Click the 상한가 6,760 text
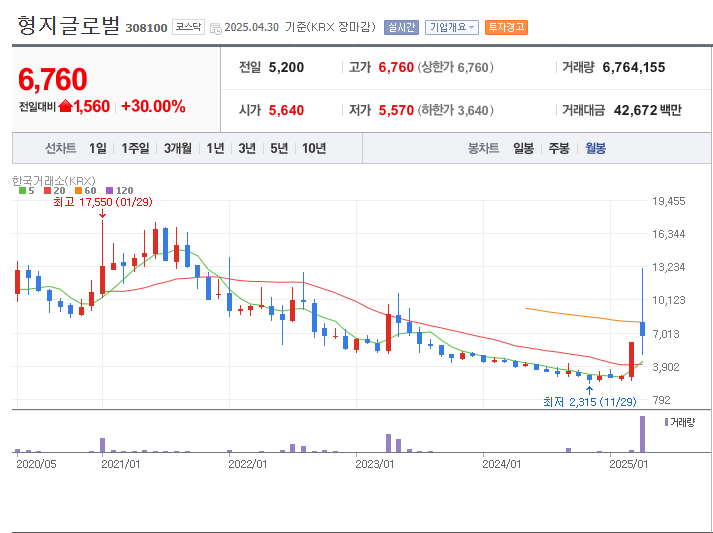Screen dimensions: 713x533 (x=456, y=67)
